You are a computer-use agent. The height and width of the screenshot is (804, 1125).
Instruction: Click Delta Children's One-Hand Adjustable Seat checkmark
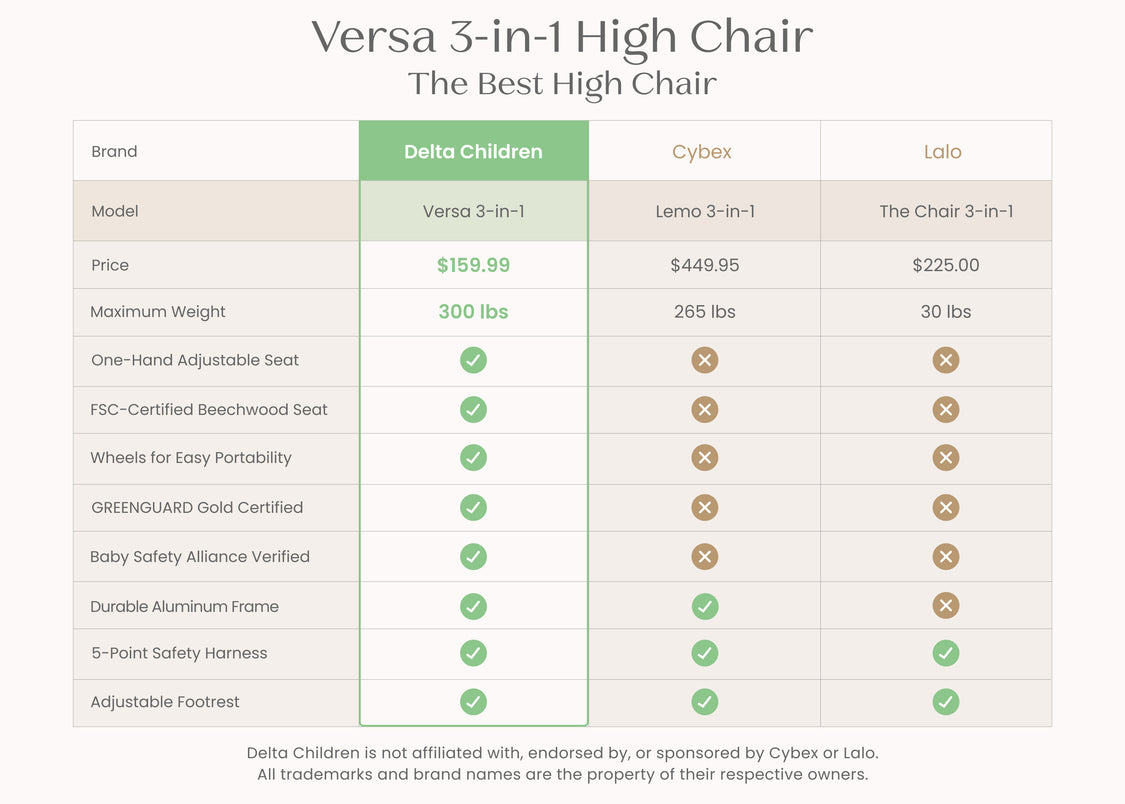[x=474, y=360]
